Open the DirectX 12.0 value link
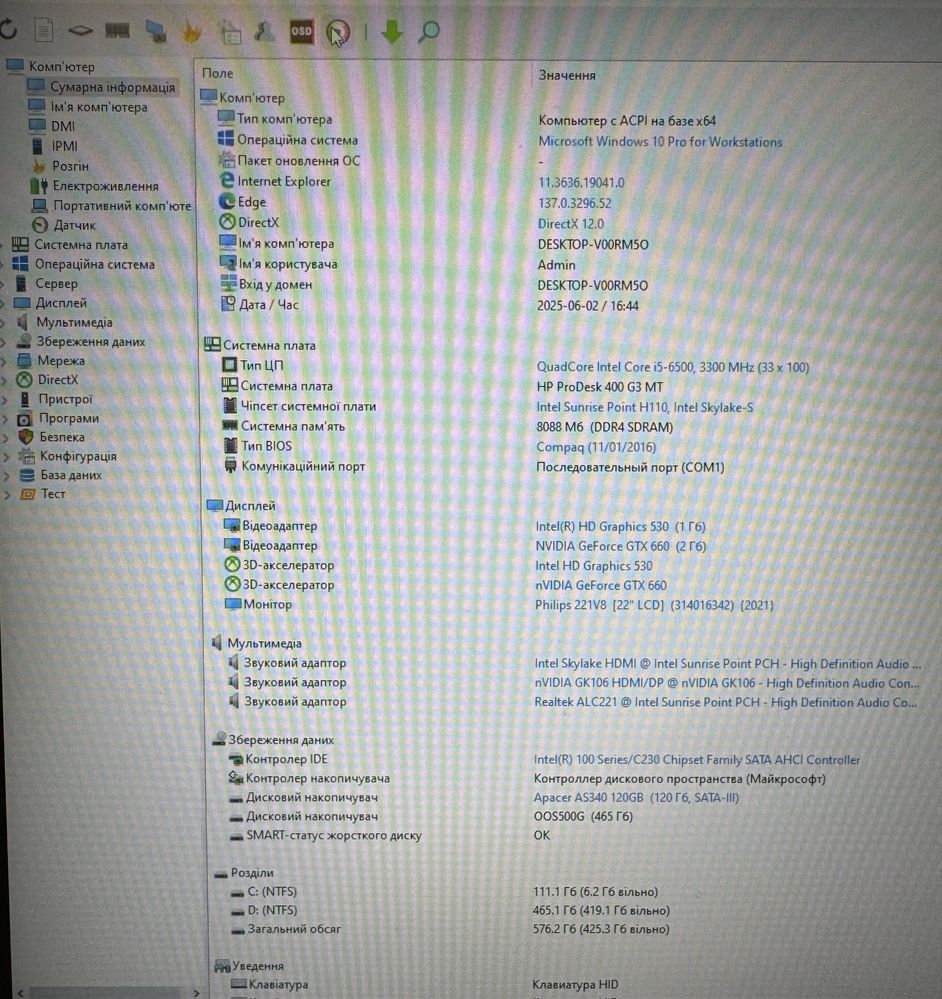Screen dimensions: 942x999 pyautogui.click(x=571, y=224)
